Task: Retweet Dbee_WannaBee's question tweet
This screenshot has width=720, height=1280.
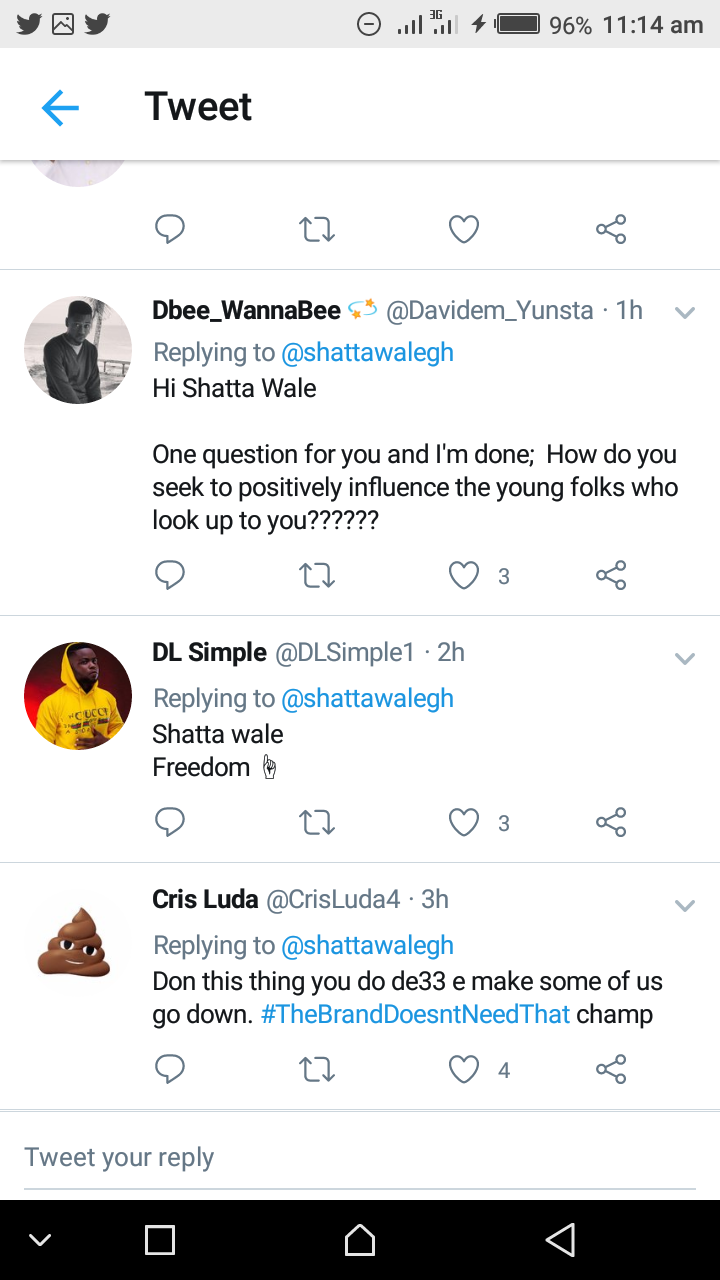Action: [x=317, y=575]
